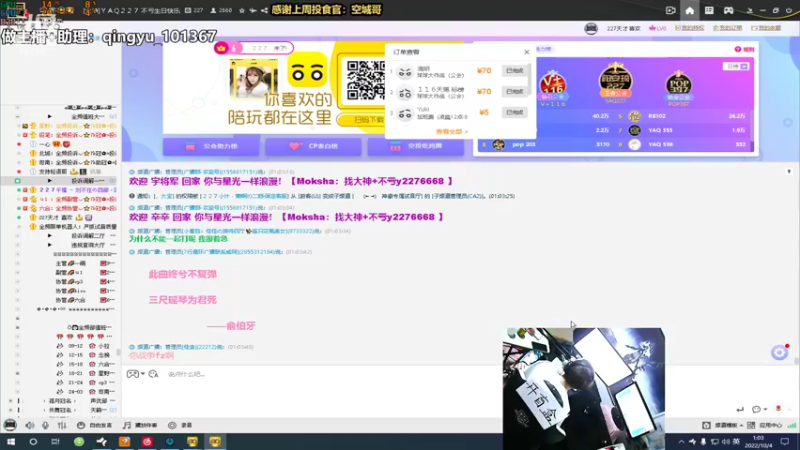
Task: Click 已完成 button on the first ¥70 order
Action: (514, 70)
